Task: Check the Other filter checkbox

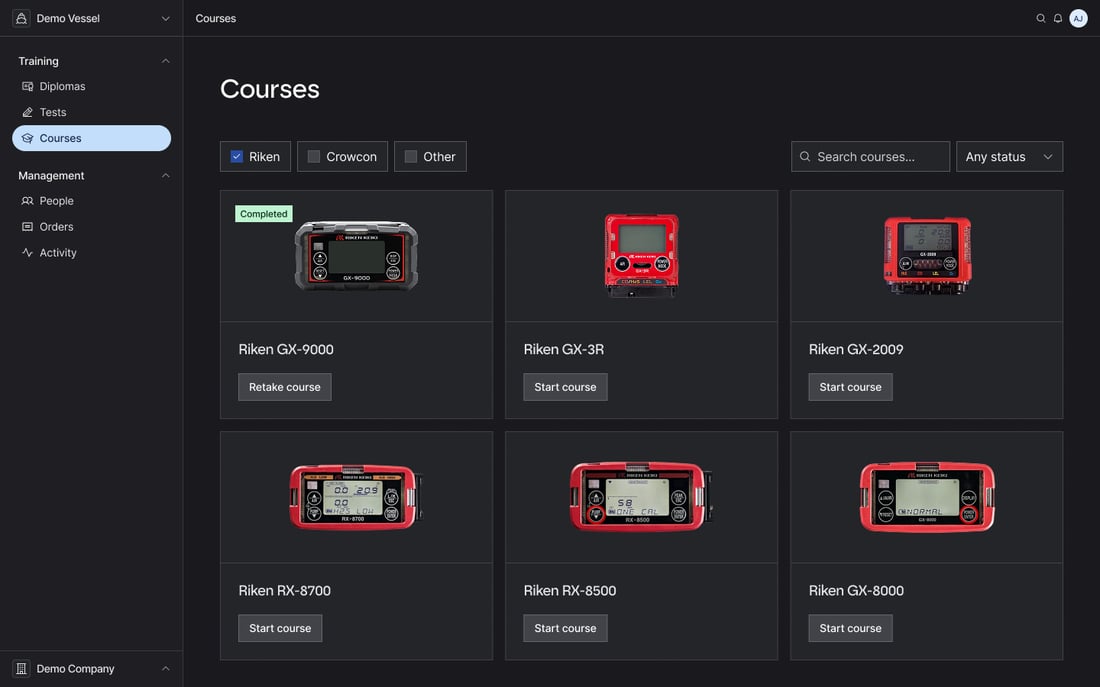Action: point(408,155)
